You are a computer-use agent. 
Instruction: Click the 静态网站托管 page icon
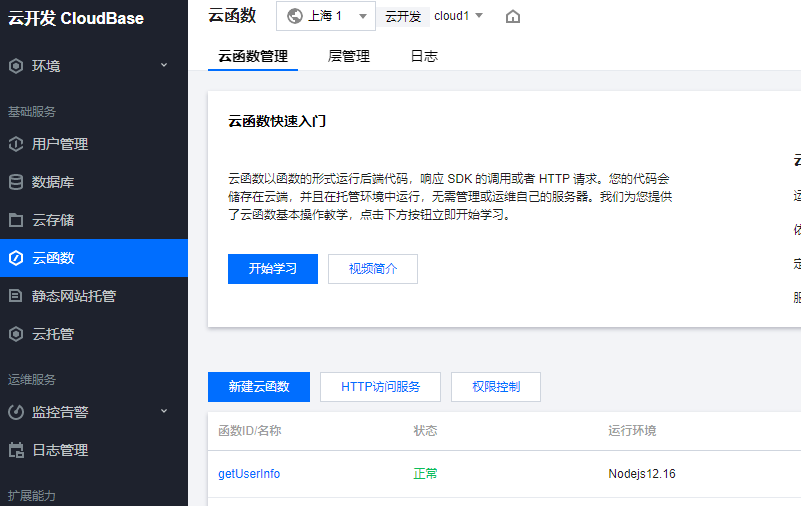point(16,296)
